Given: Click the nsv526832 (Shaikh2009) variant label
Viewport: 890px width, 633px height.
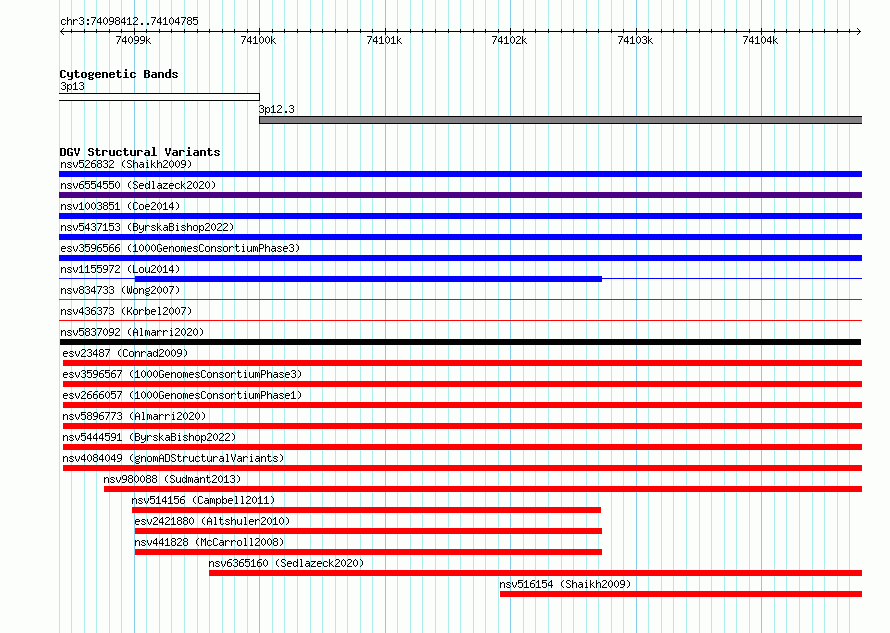Looking at the screenshot, I should pos(126,164).
